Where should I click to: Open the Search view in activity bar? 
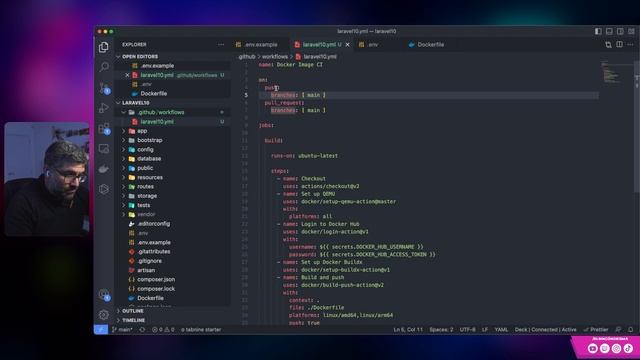[104, 67]
